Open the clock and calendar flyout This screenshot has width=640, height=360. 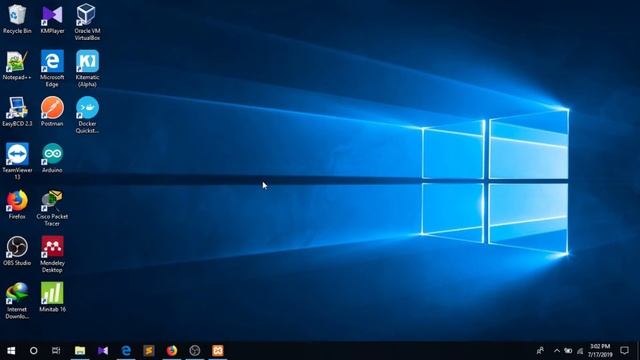pos(600,351)
